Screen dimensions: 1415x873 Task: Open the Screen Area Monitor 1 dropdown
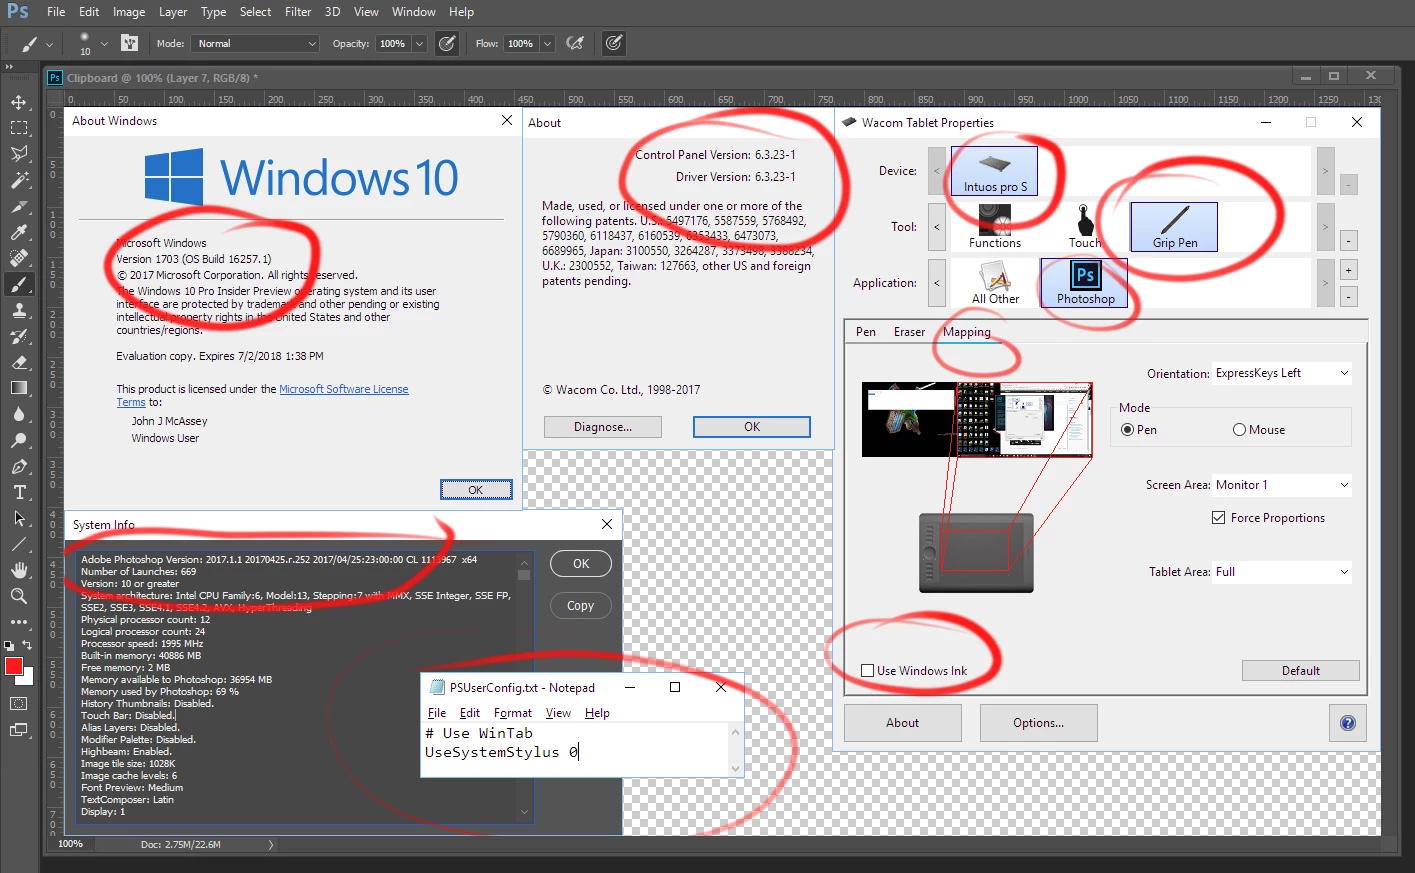pos(1282,485)
